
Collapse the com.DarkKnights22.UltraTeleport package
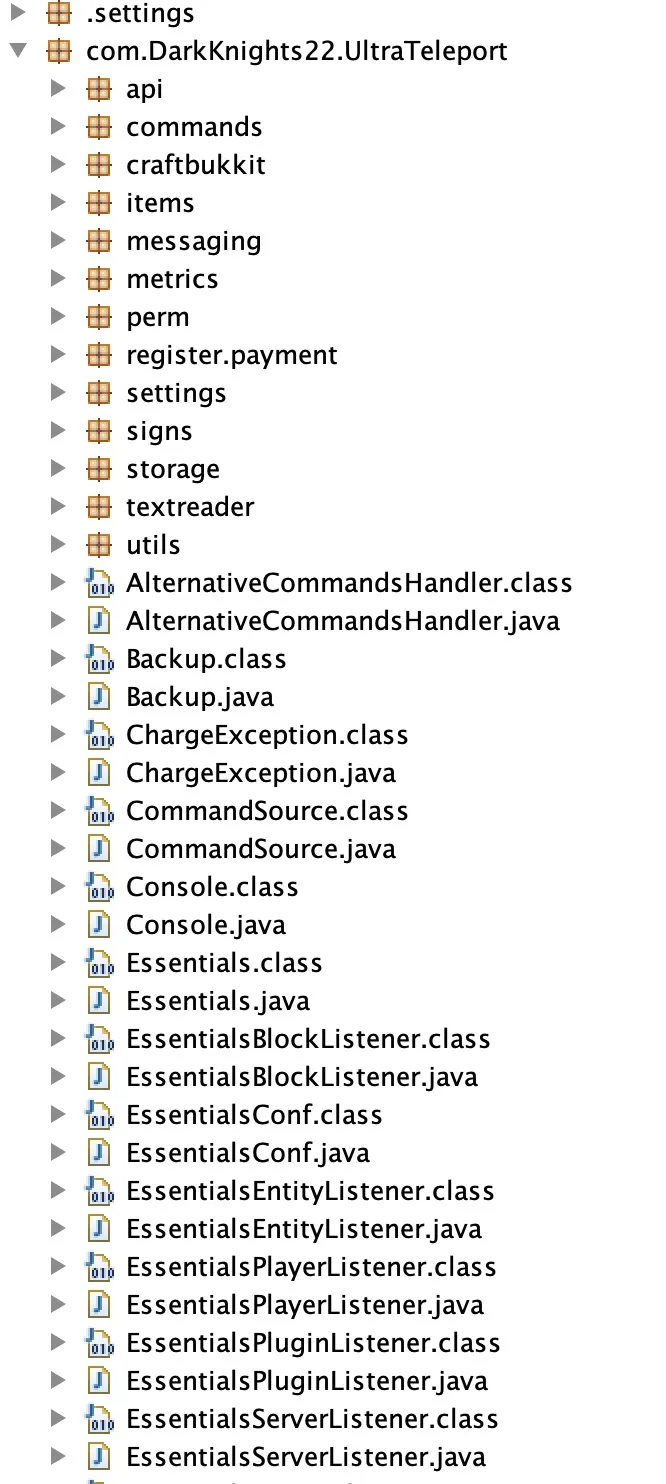18,51
